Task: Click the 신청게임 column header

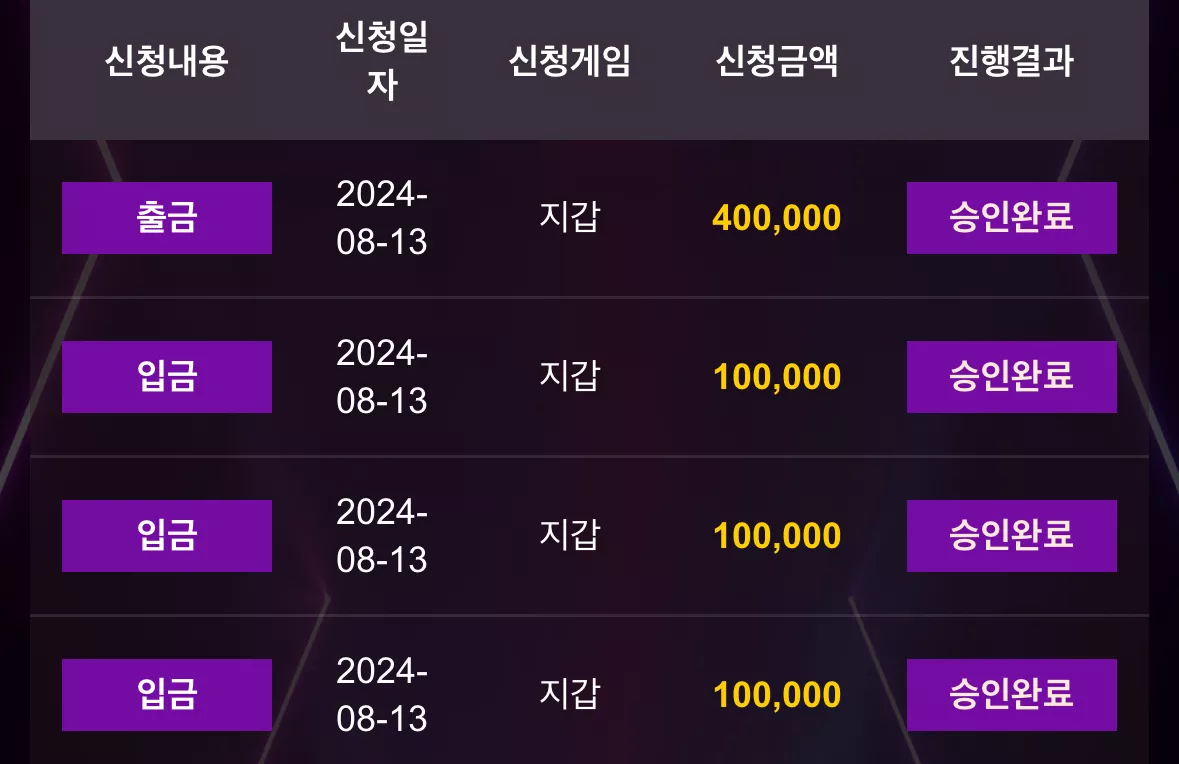Action: coord(569,61)
